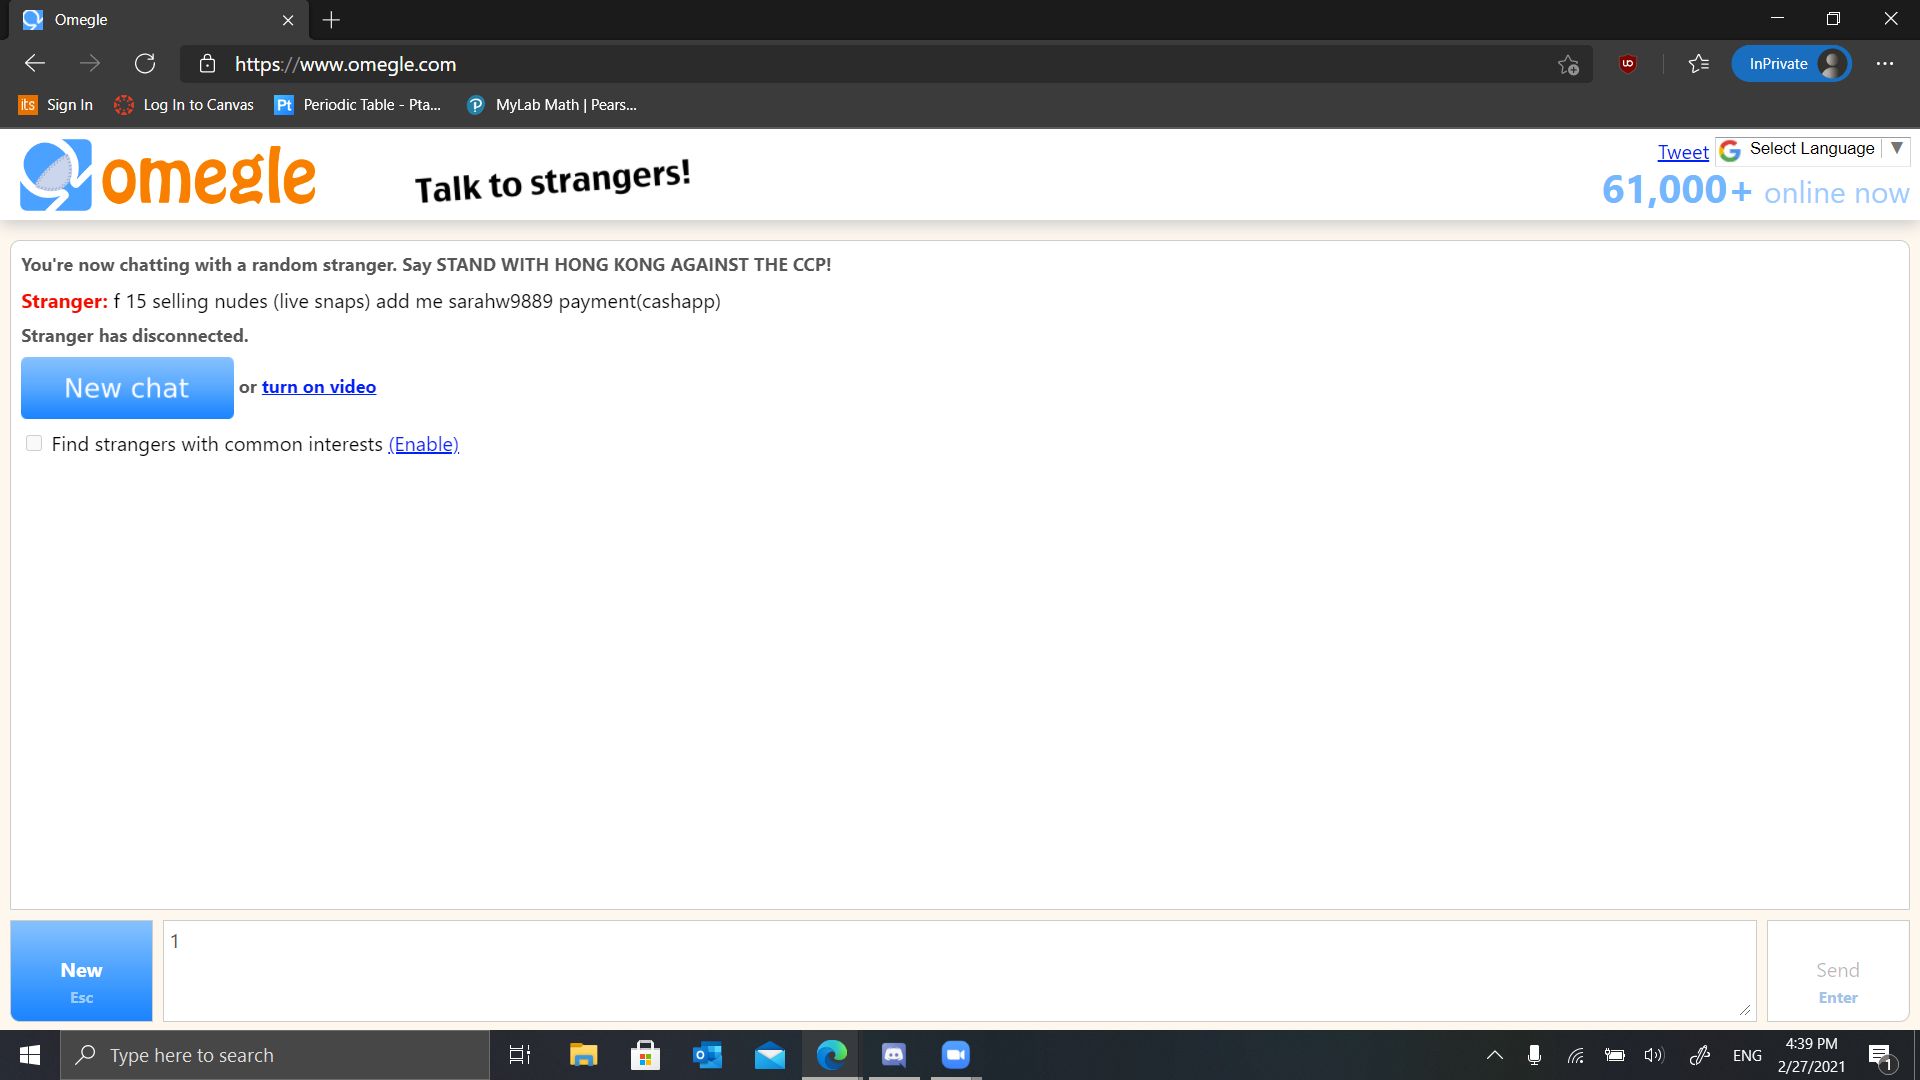Check the Find strangers with common interests box
Screen dimensions: 1920x1080
(x=33, y=443)
